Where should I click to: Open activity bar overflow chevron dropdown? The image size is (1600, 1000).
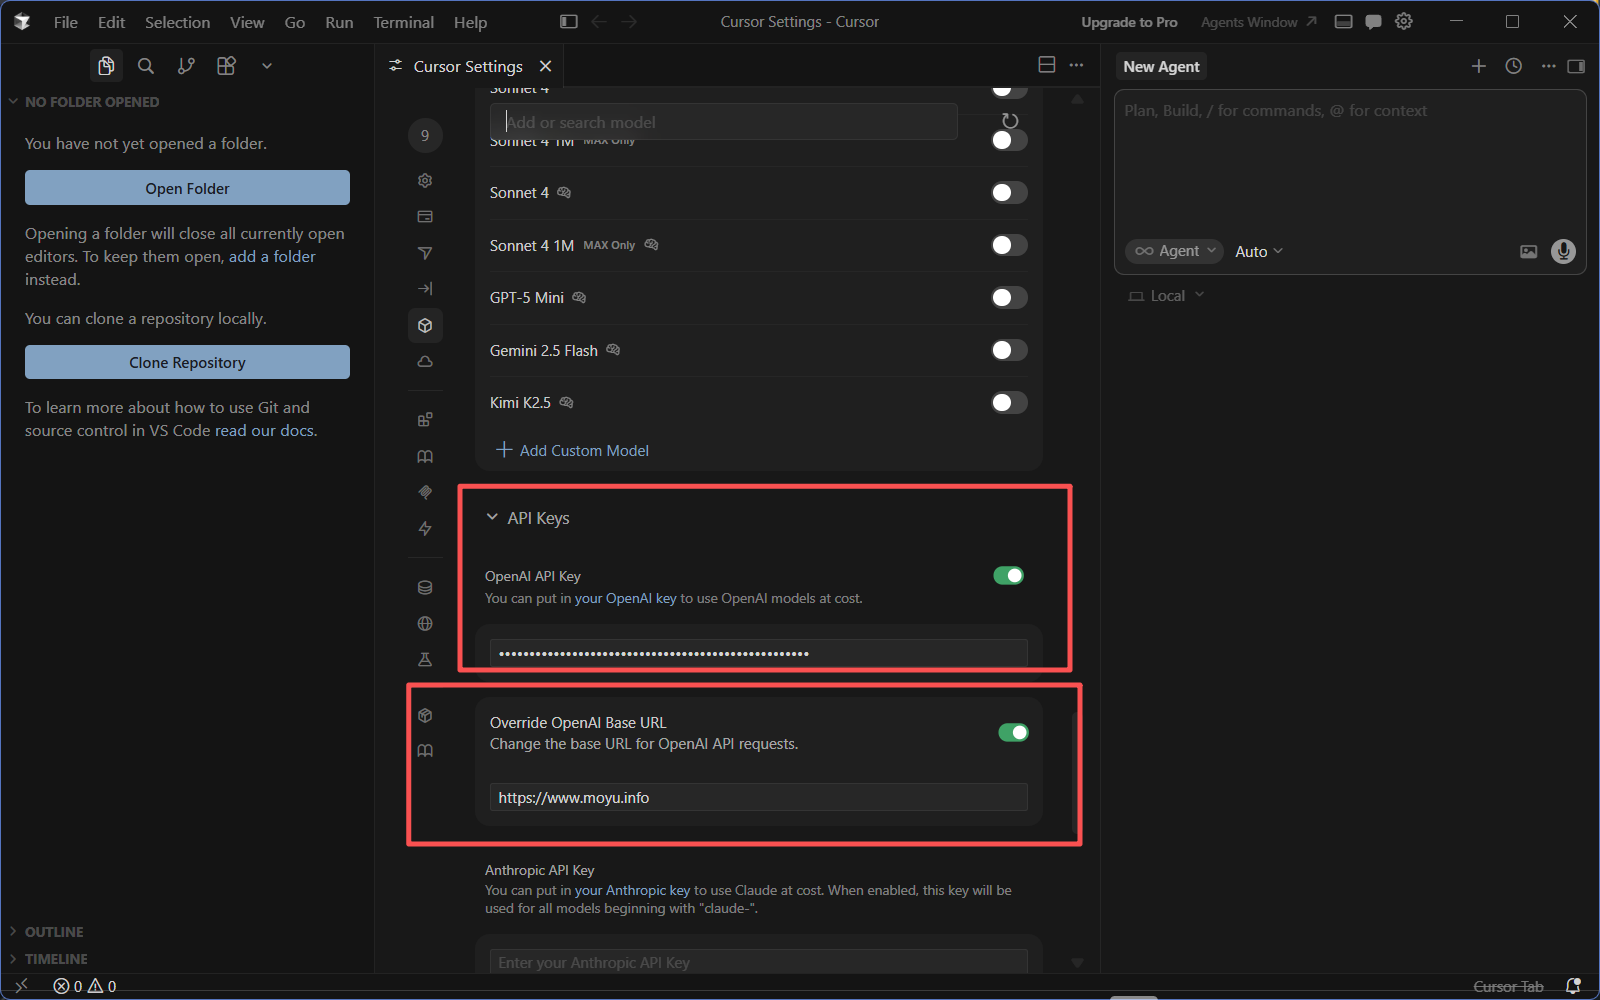point(267,66)
